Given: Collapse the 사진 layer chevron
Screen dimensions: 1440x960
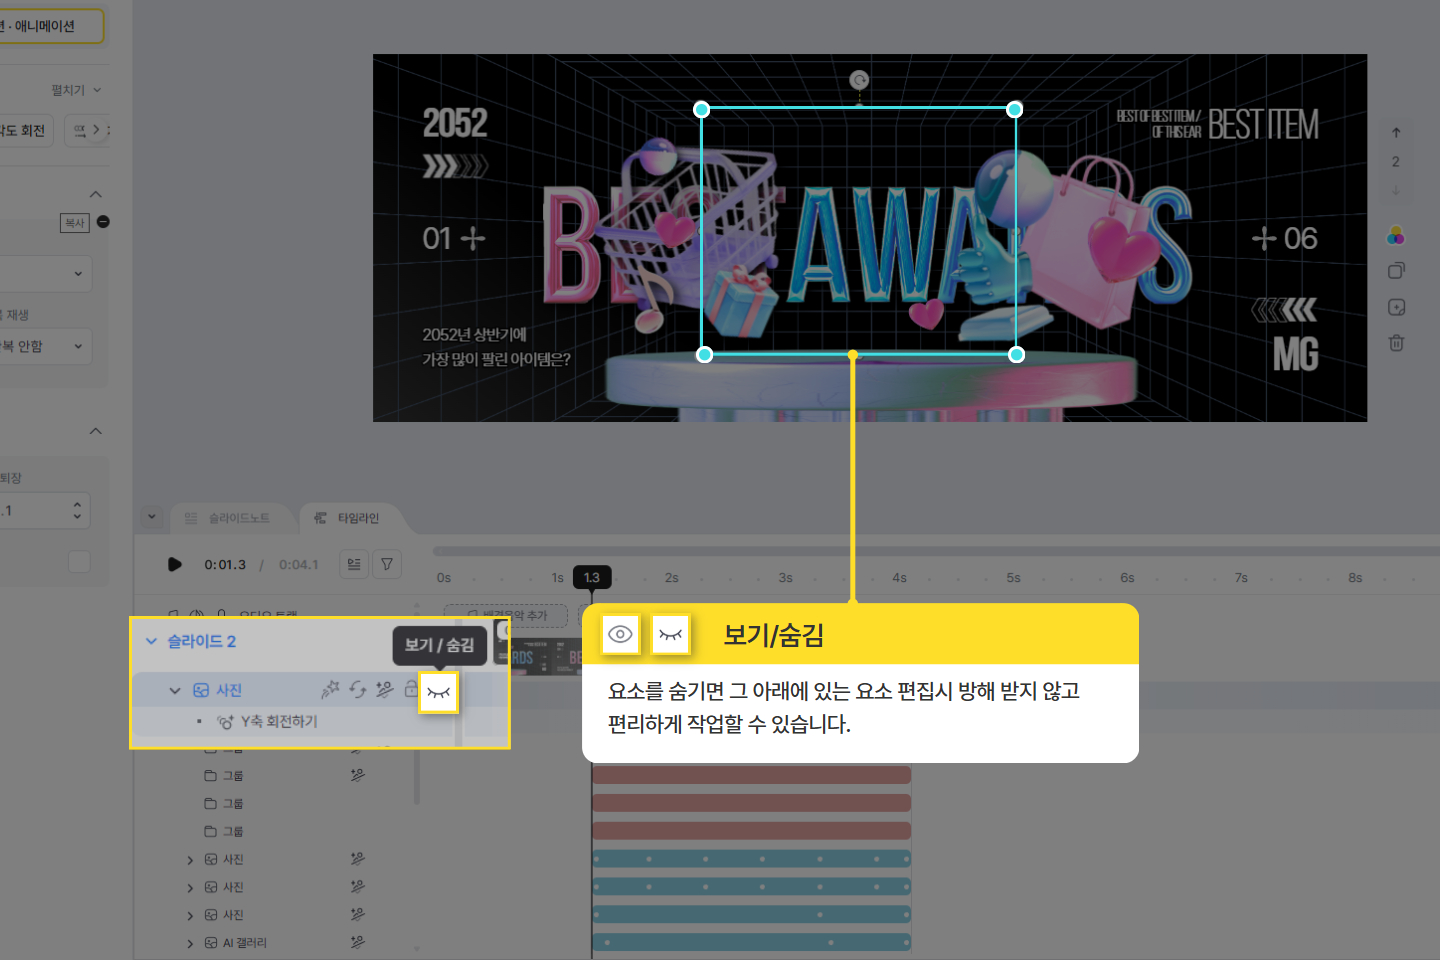Looking at the screenshot, I should coord(175,691).
